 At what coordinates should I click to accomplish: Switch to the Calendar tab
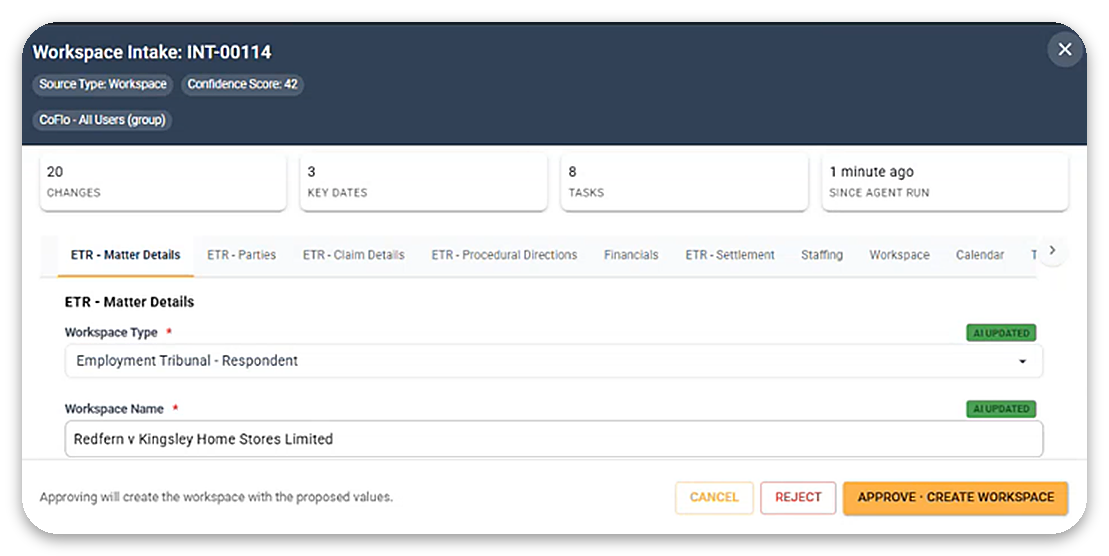point(980,255)
